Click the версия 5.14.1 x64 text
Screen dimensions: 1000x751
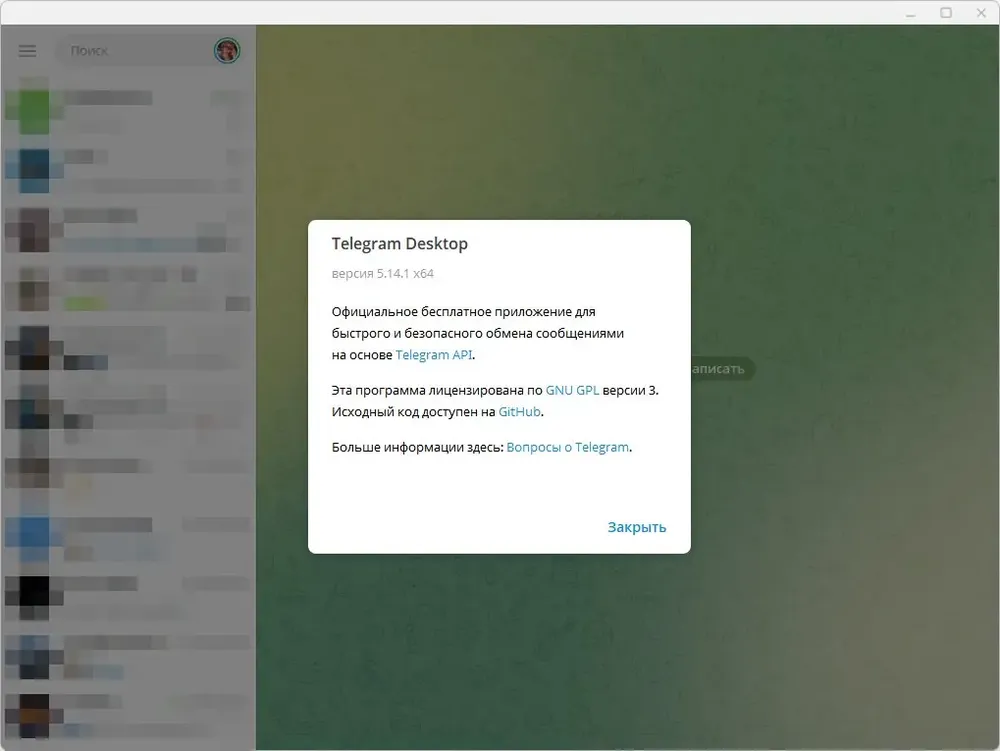(x=383, y=273)
